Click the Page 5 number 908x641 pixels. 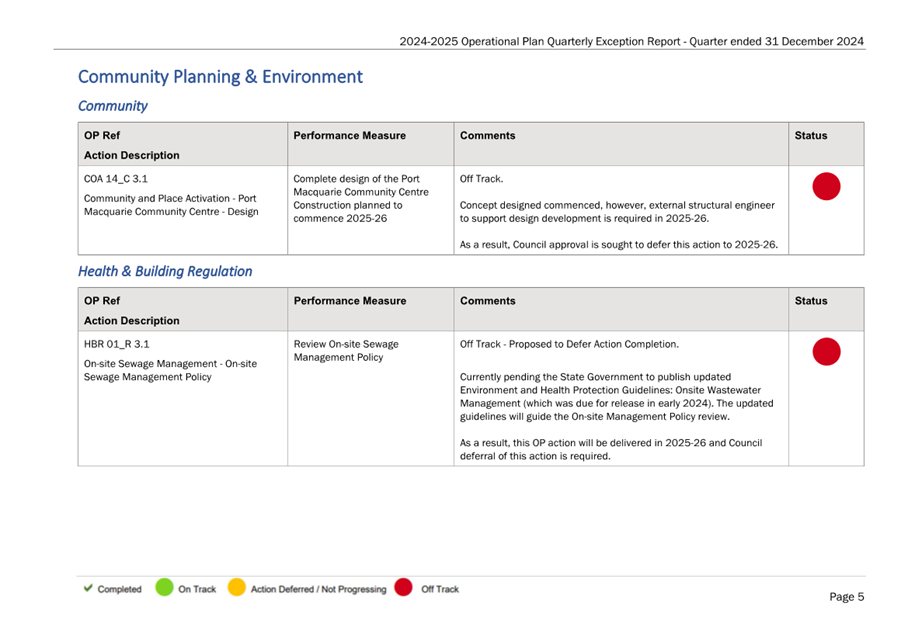click(x=847, y=597)
